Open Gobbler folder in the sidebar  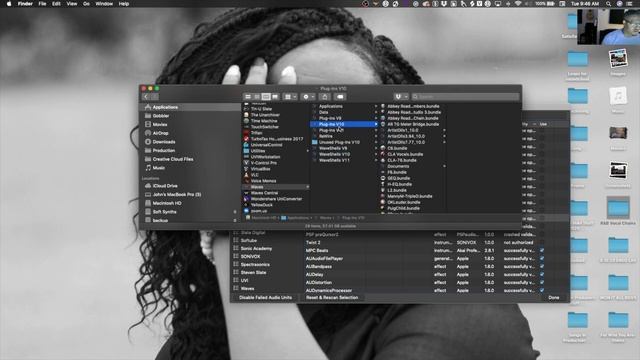160,116
